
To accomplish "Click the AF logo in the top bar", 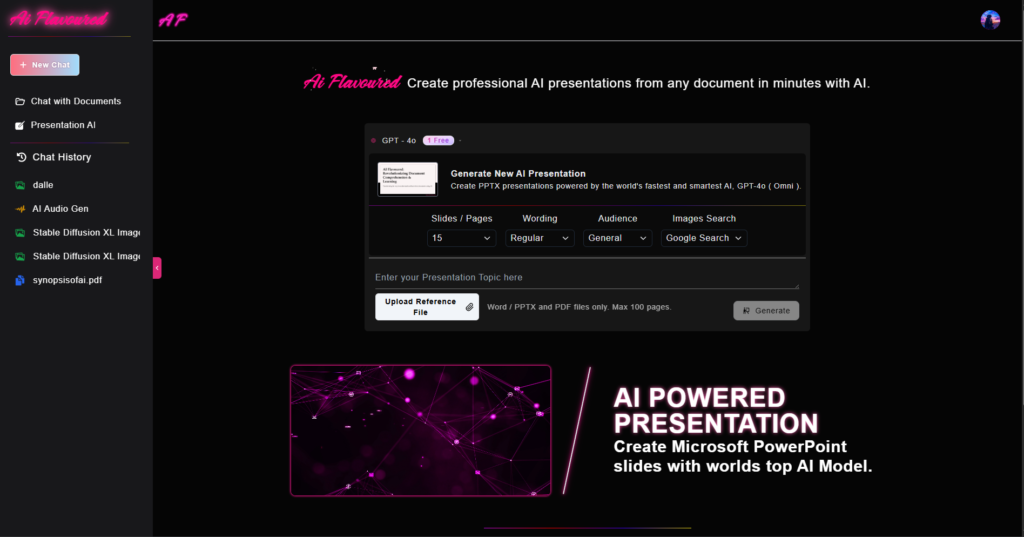I will [172, 20].
